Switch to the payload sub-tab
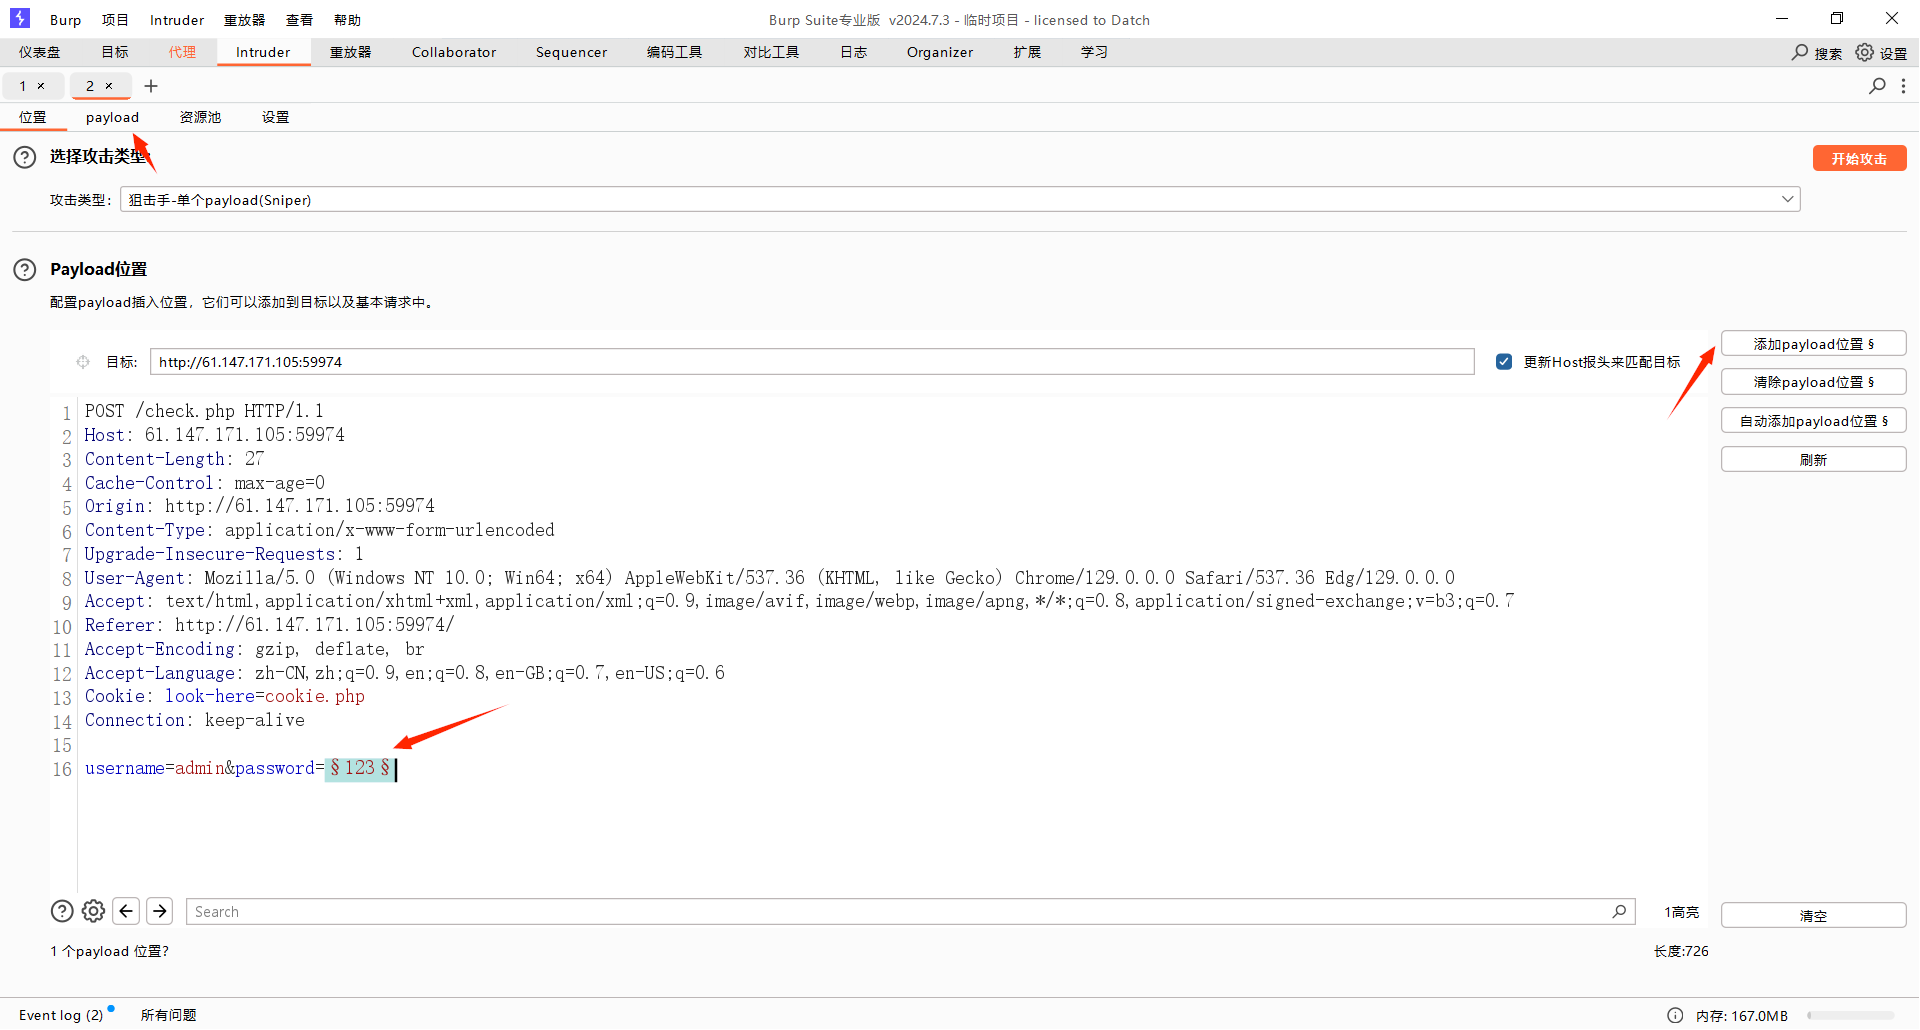 tap(112, 117)
